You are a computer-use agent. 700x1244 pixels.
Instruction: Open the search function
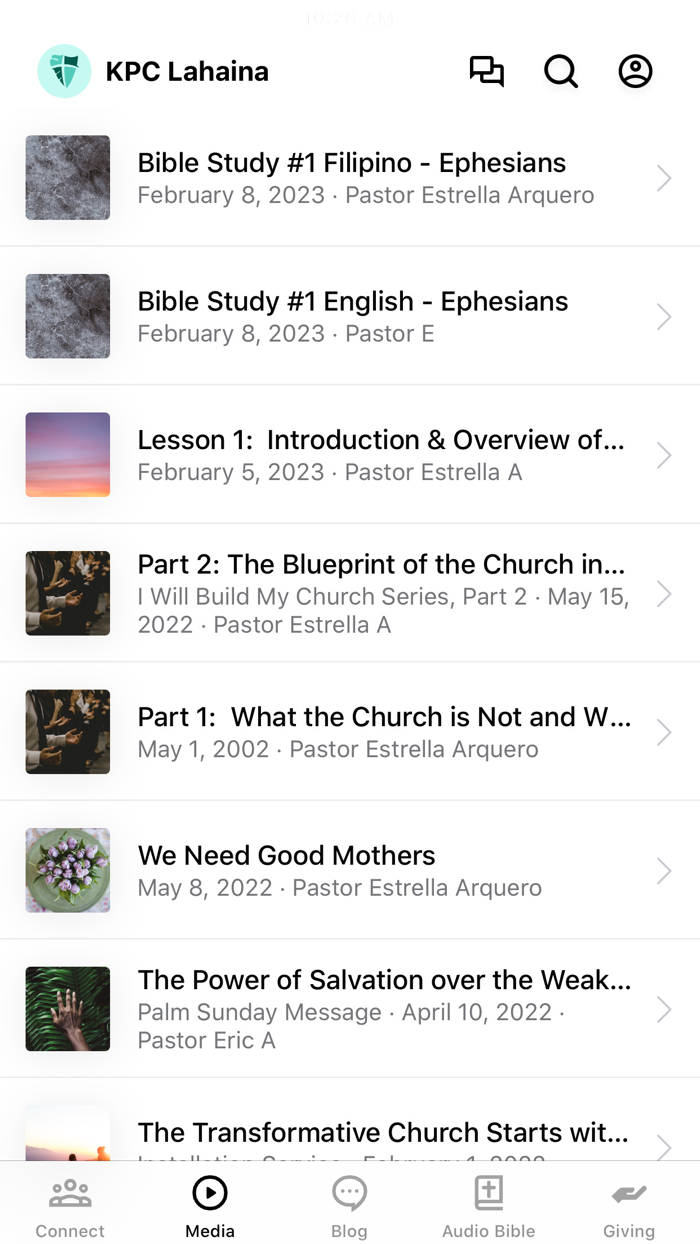(x=561, y=71)
